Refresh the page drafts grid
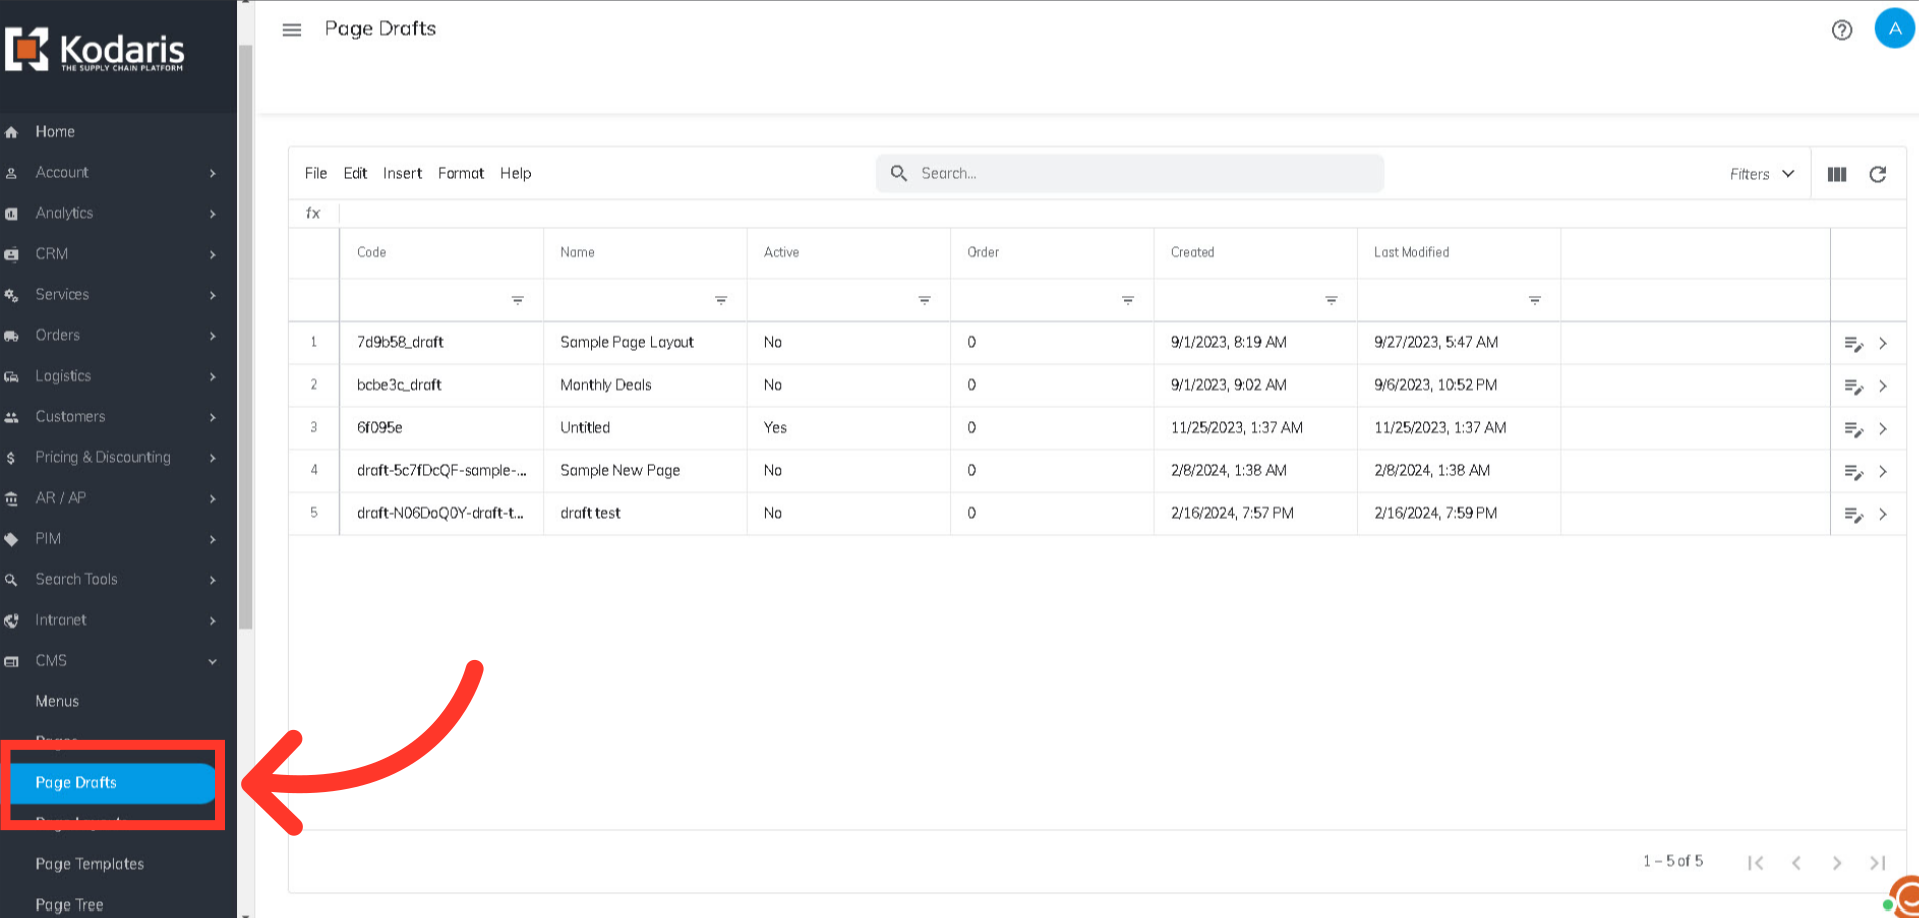 tap(1878, 174)
